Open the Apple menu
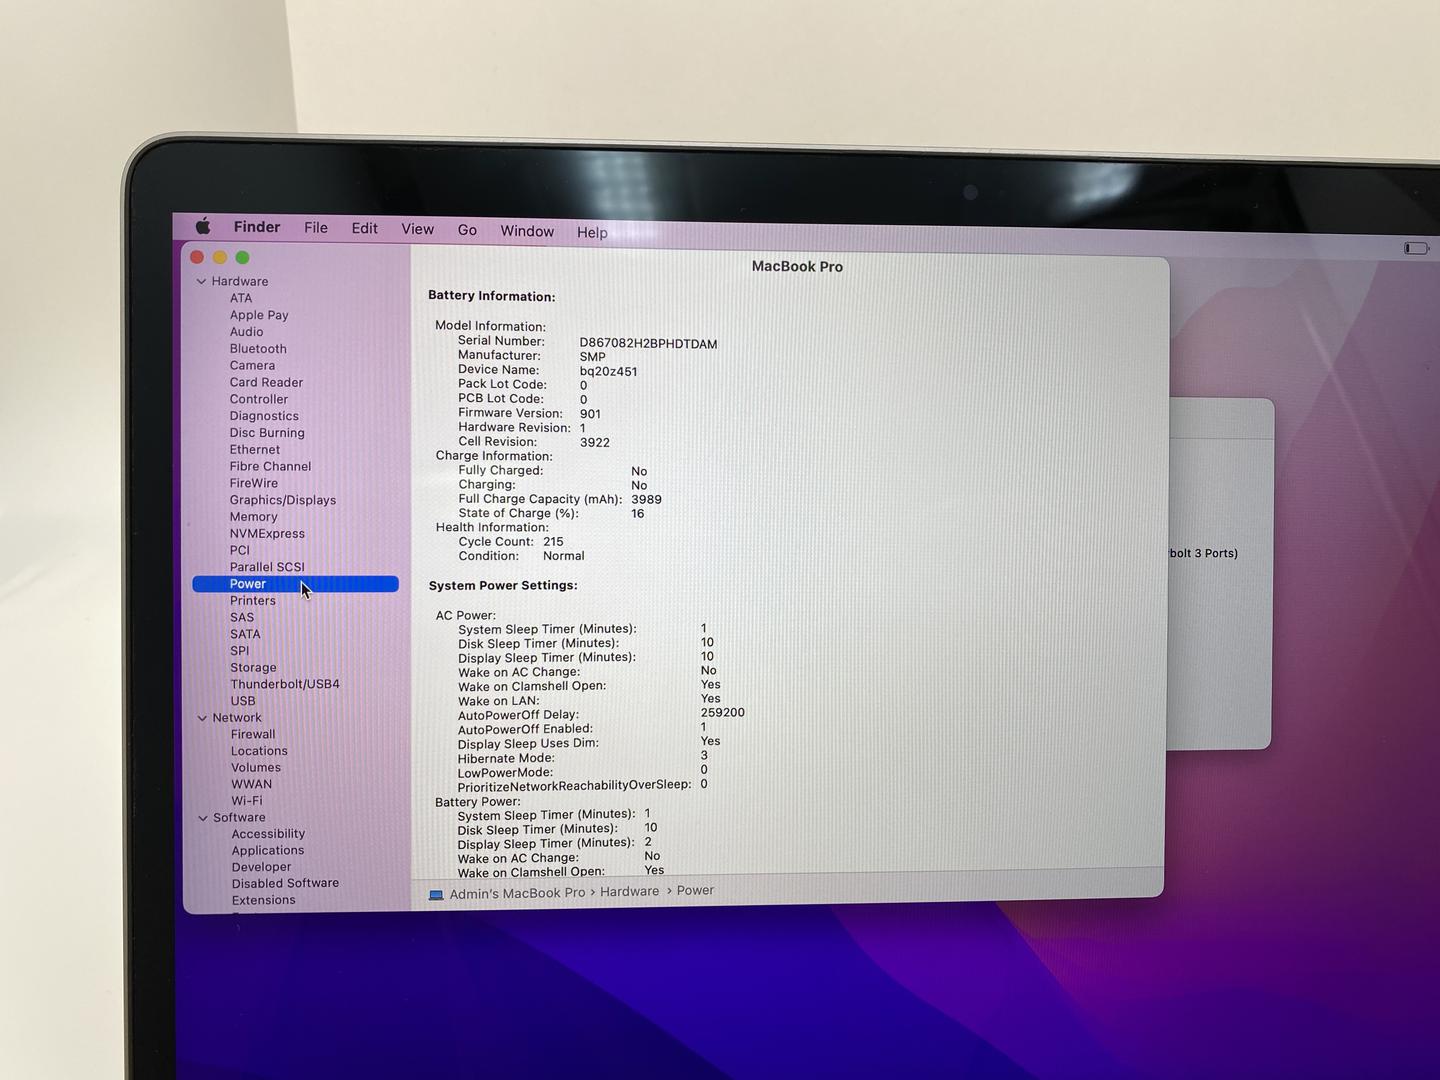This screenshot has width=1440, height=1080. pyautogui.click(x=203, y=226)
